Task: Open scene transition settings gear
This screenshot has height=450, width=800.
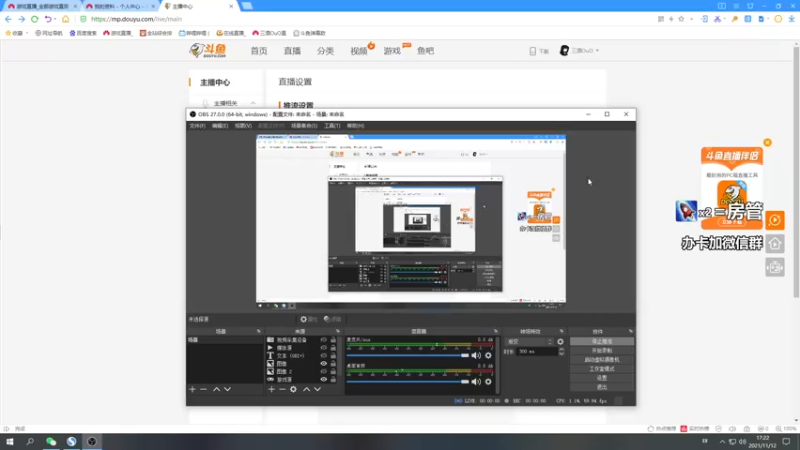Action: (x=560, y=342)
